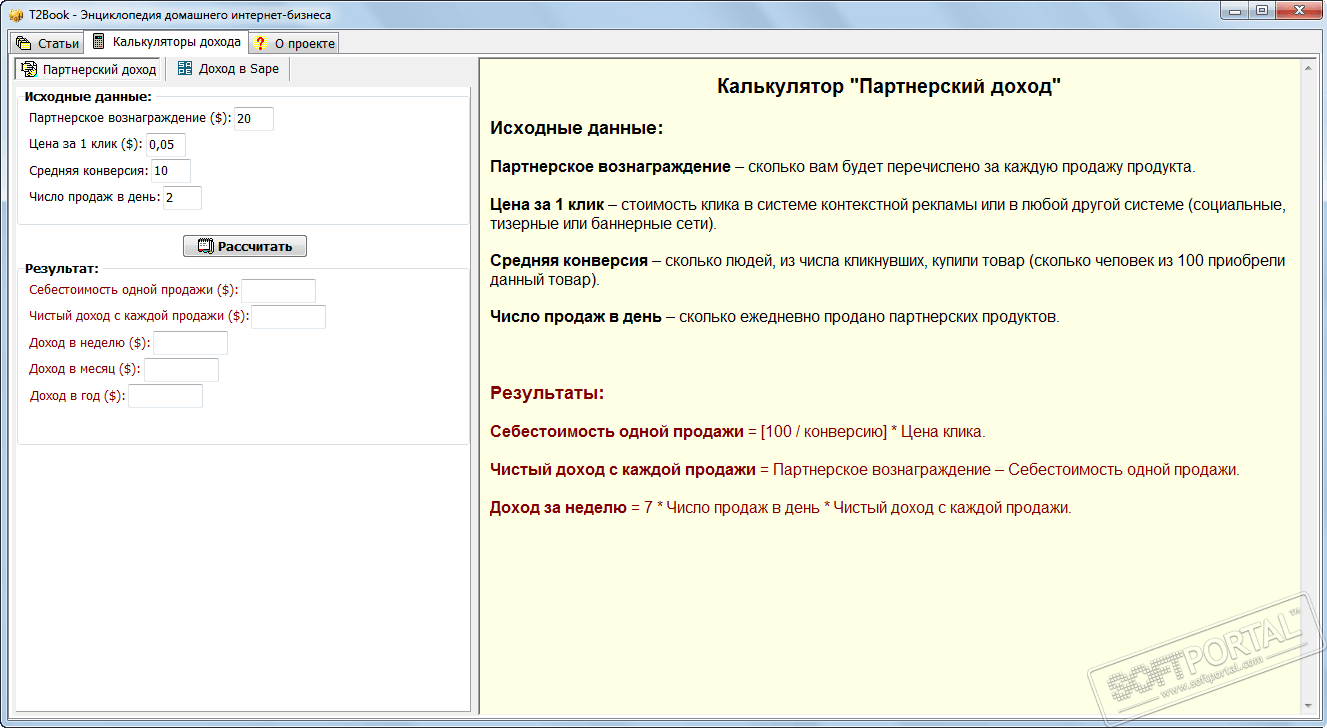Image resolution: width=1327 pixels, height=728 pixels.
Task: Close the T2Book window
Action: 1298,11
